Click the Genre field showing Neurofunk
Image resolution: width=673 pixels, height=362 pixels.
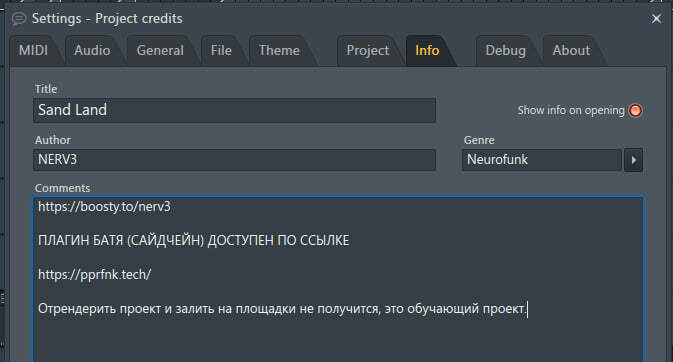tap(542, 160)
